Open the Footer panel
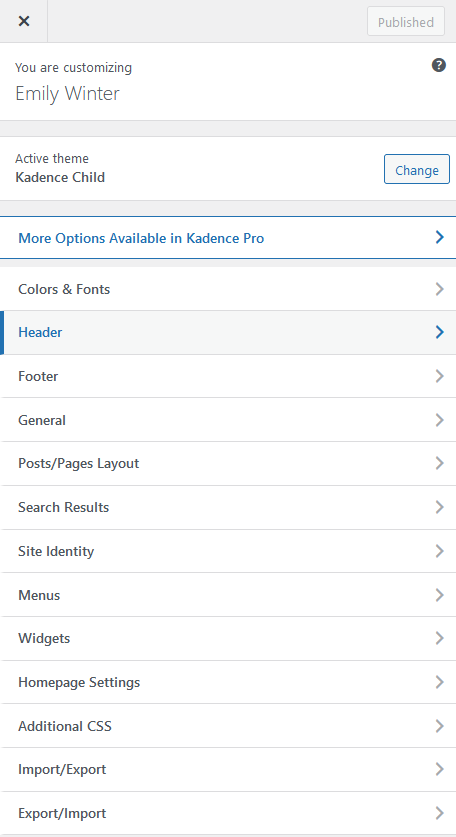The width and height of the screenshot is (456, 837). [228, 376]
